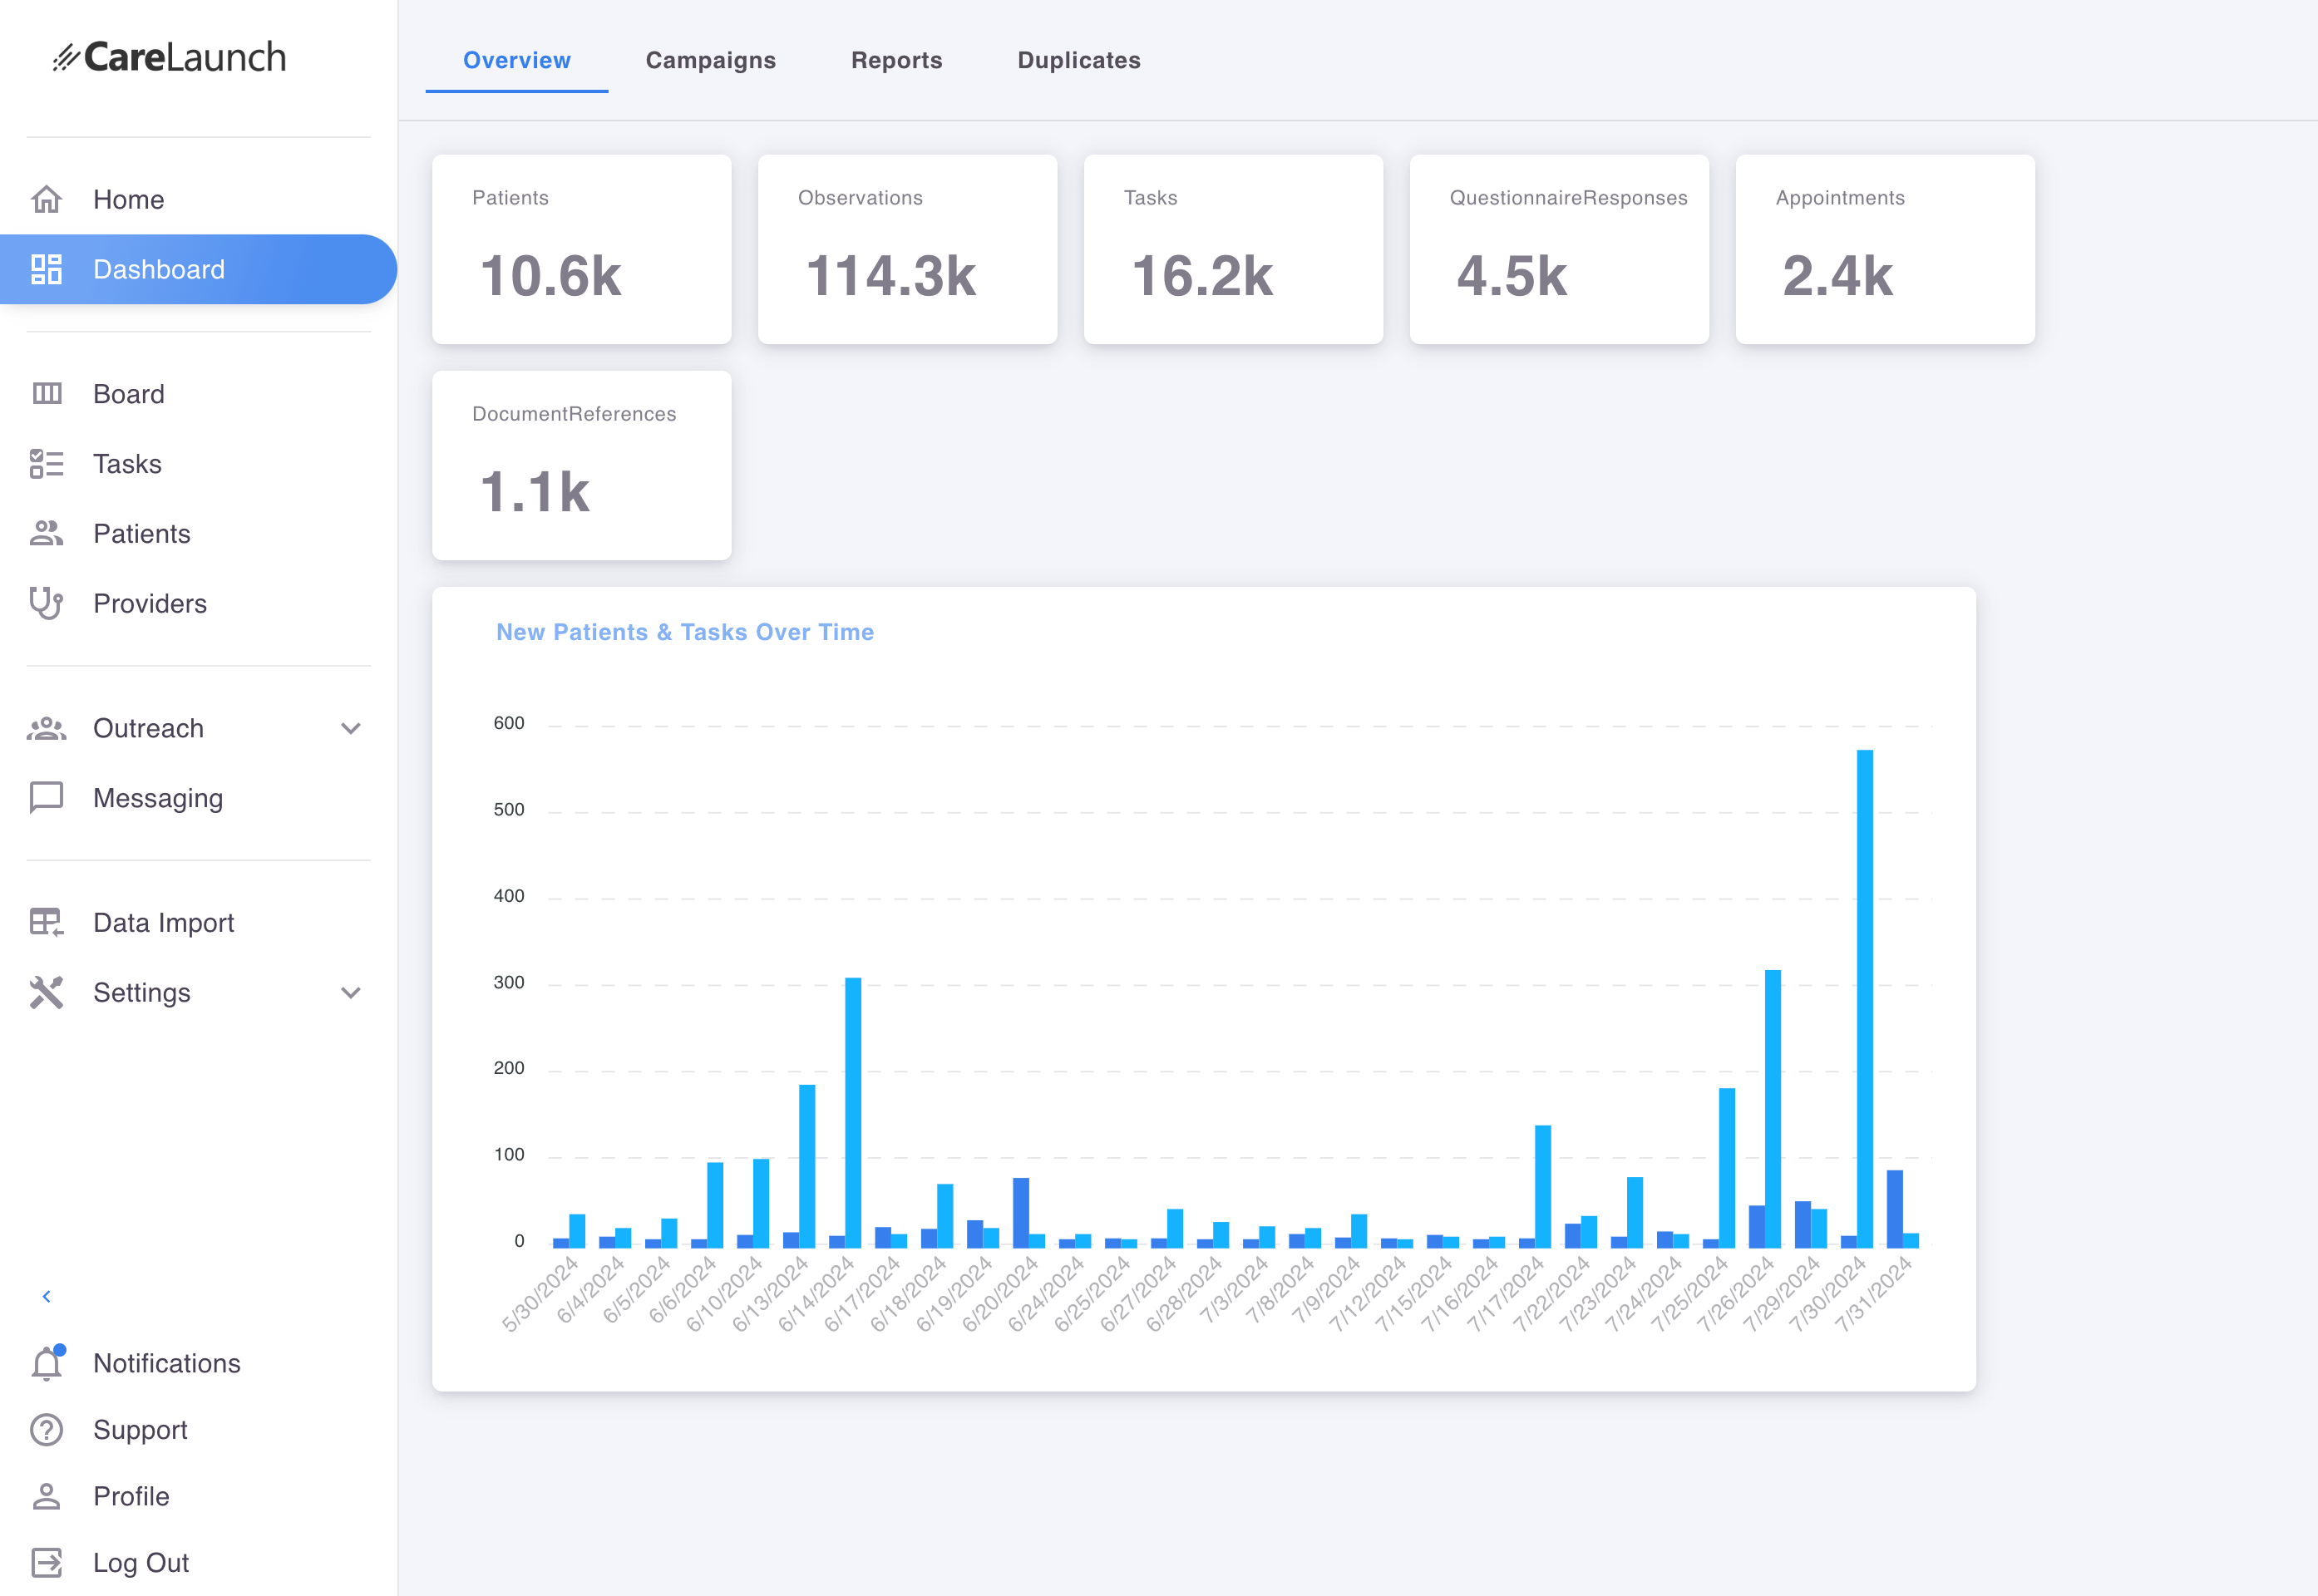
Task: Click the Patients people icon
Action: pyautogui.click(x=46, y=533)
